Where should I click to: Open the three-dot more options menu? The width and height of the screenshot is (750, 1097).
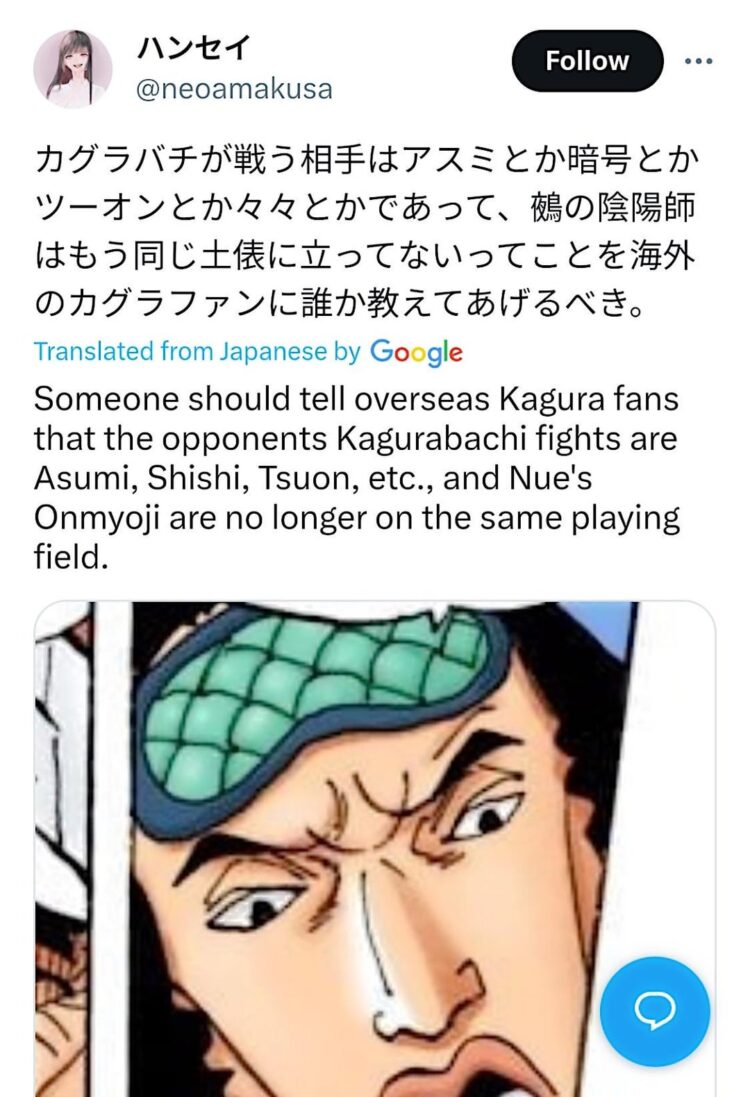tap(698, 61)
